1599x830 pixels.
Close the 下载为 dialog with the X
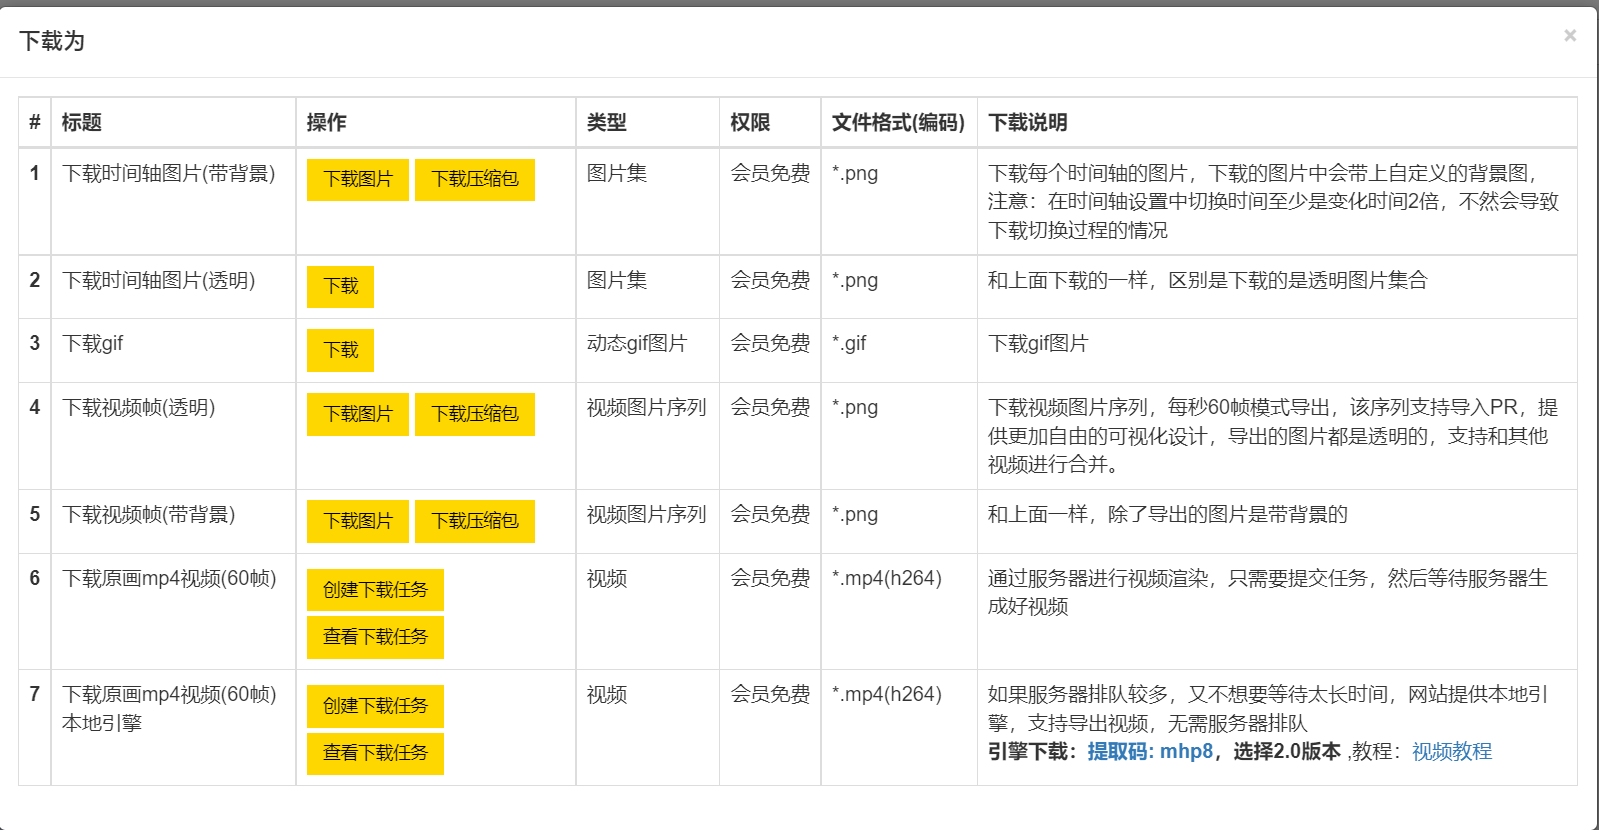pyautogui.click(x=1569, y=36)
